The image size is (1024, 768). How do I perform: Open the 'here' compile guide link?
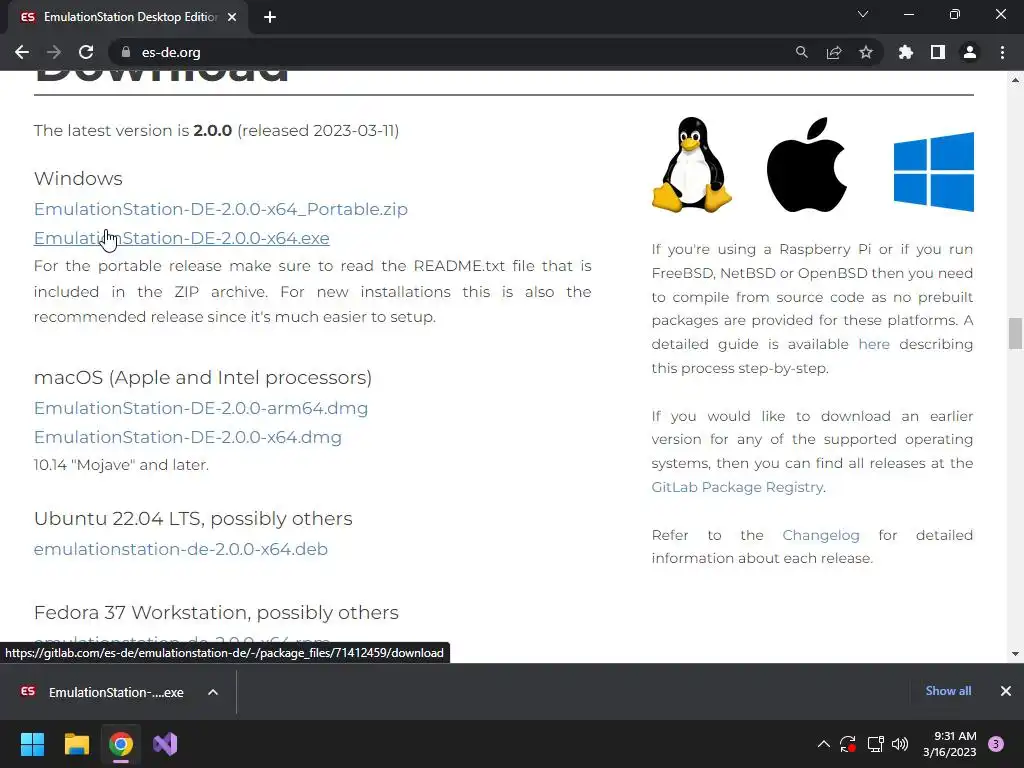pyautogui.click(x=874, y=344)
